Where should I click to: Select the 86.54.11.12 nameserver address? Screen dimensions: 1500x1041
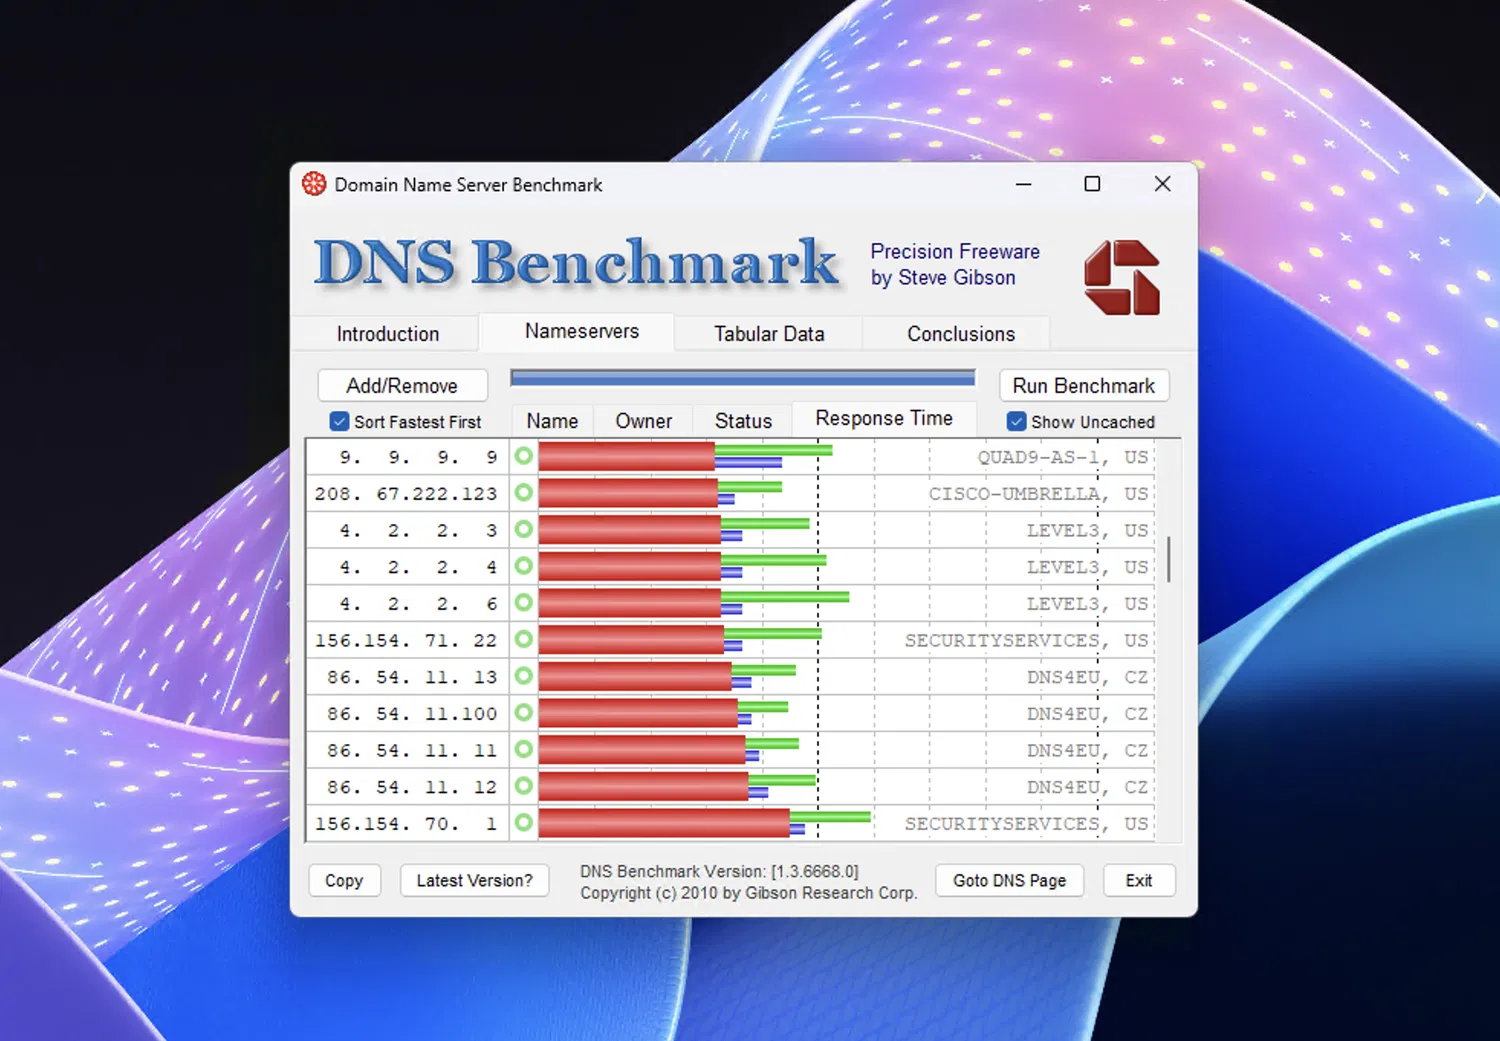[x=412, y=787]
